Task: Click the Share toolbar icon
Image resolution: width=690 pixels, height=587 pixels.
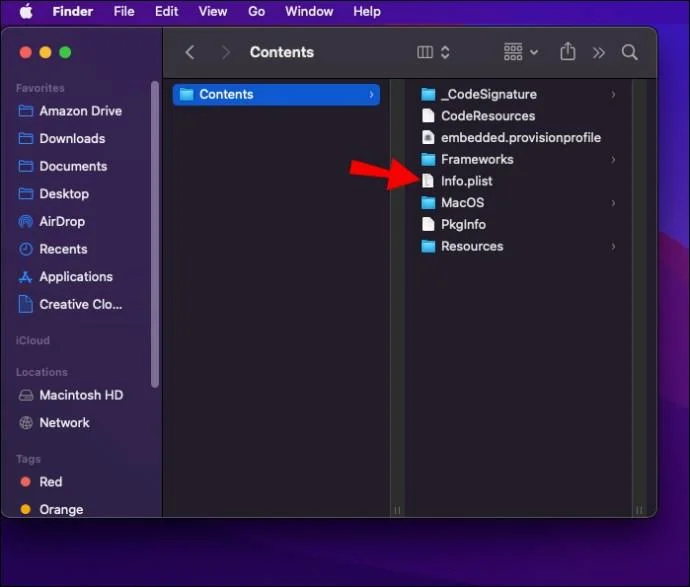Action: point(568,51)
